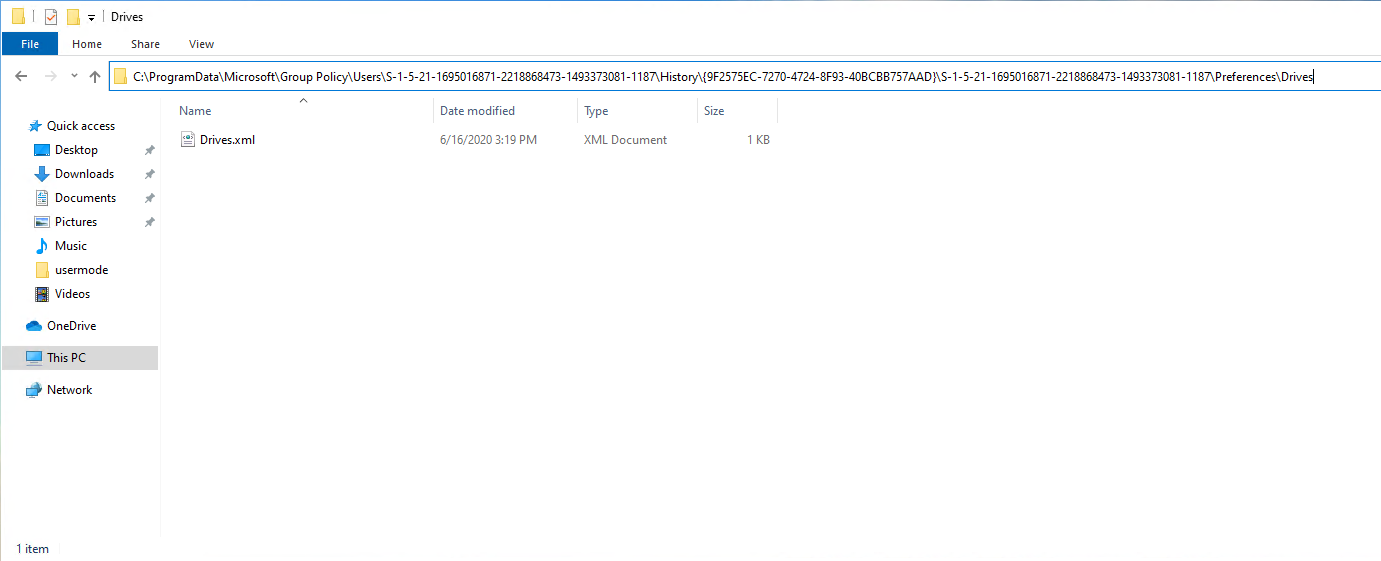Screen dimensions: 1381x561
Task: Click the usermode yellow folder icon
Action: pos(42,270)
